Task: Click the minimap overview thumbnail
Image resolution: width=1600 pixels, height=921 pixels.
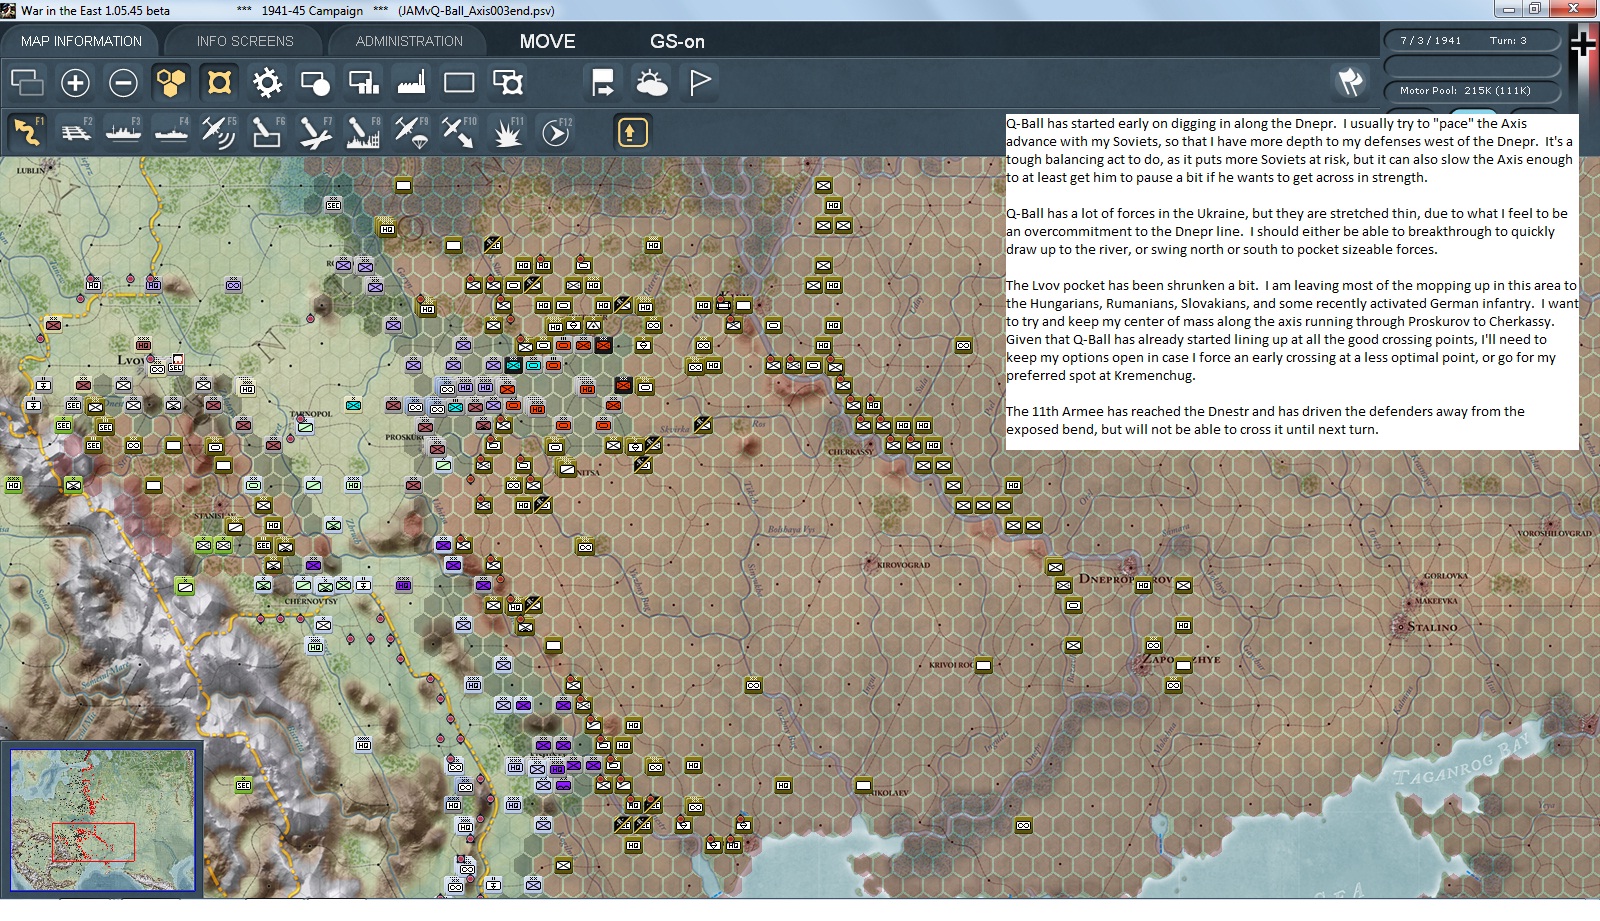Action: [102, 819]
